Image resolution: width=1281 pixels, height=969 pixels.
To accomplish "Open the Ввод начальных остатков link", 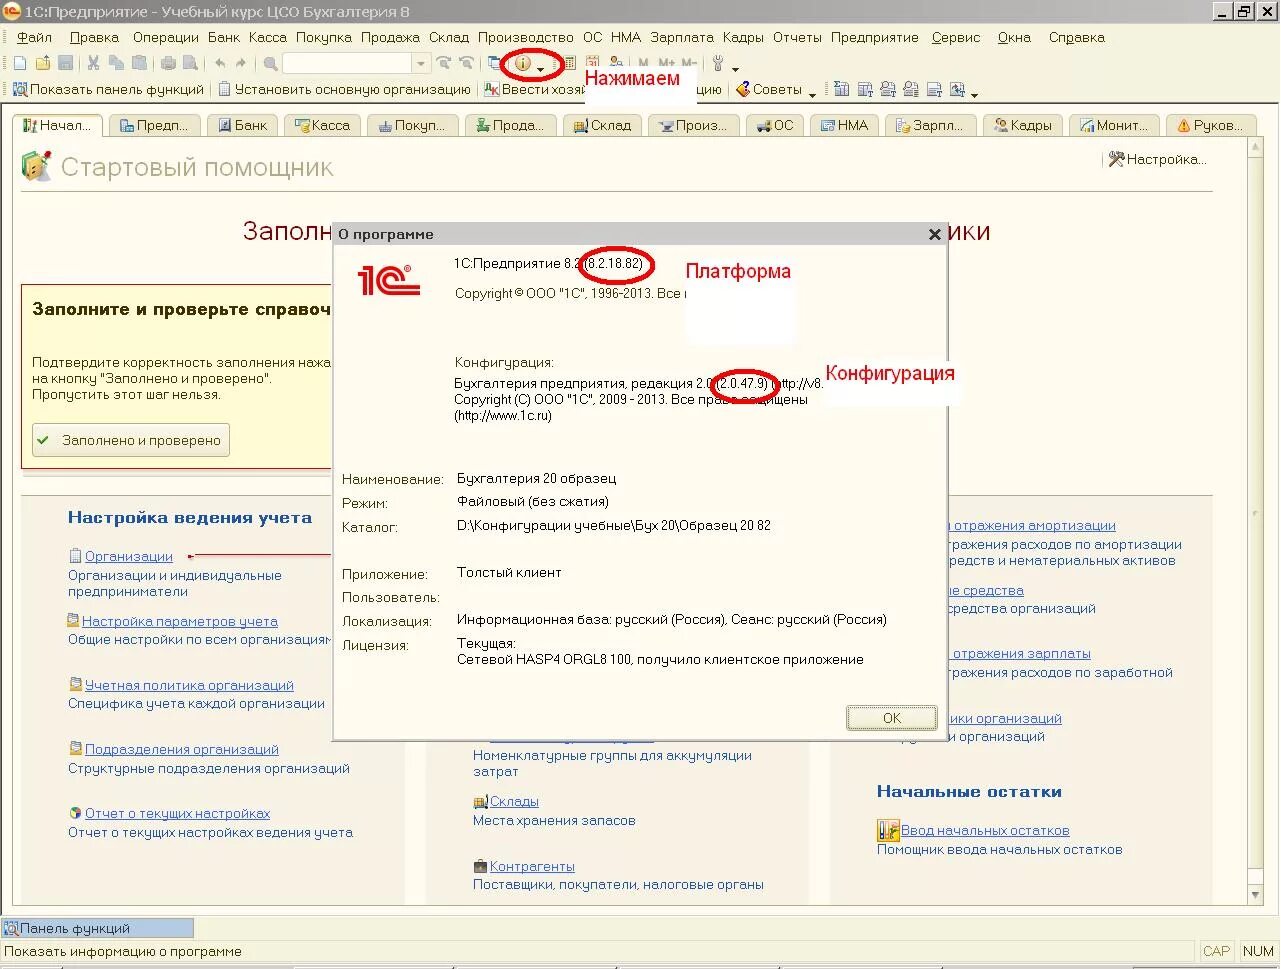I will coord(985,830).
